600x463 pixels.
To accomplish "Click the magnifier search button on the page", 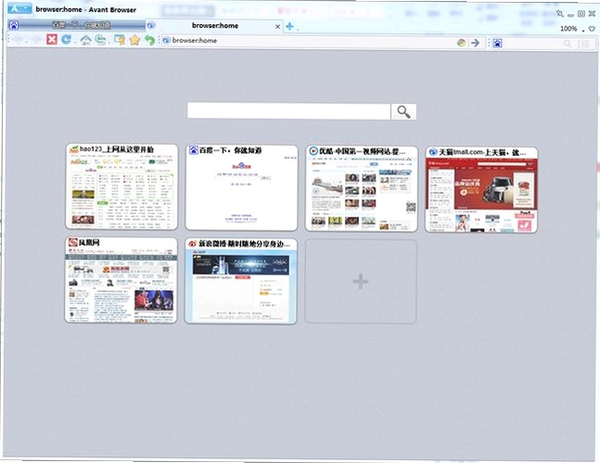I will pyautogui.click(x=403, y=112).
